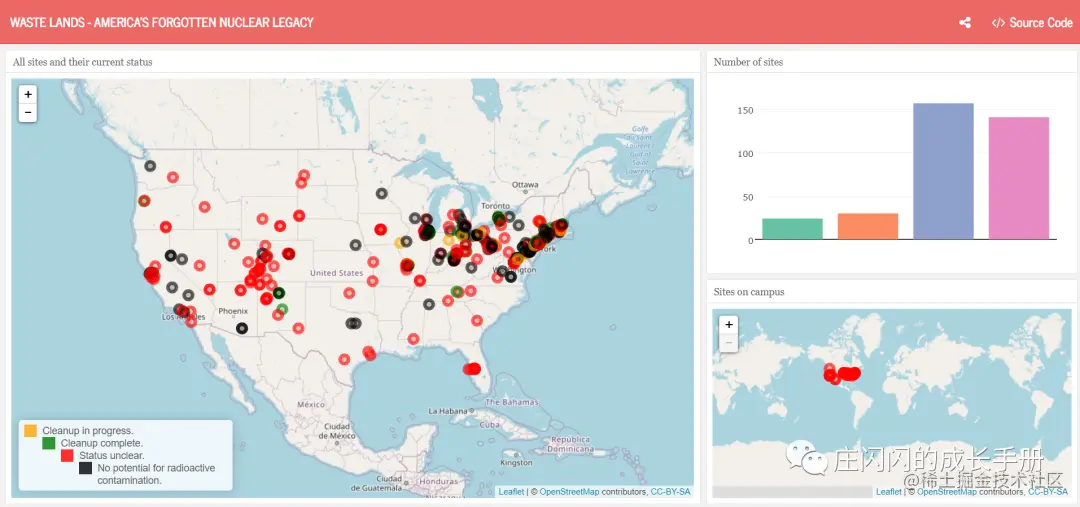The width and height of the screenshot is (1080, 507).
Task: Click the 'Sites on campus' heading
Action: pyautogui.click(x=749, y=292)
